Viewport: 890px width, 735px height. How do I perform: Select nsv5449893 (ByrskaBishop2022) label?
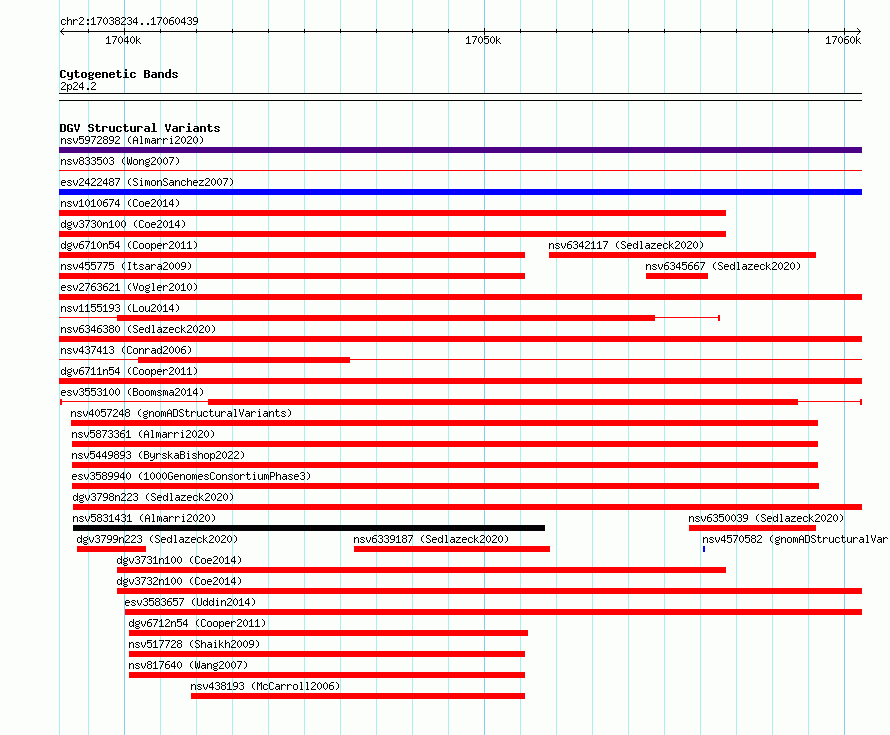pos(158,455)
